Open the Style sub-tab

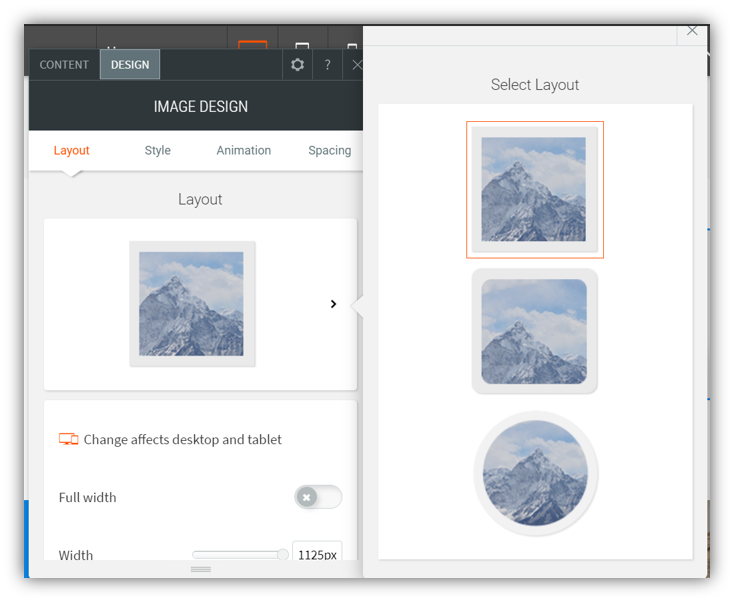coord(157,151)
